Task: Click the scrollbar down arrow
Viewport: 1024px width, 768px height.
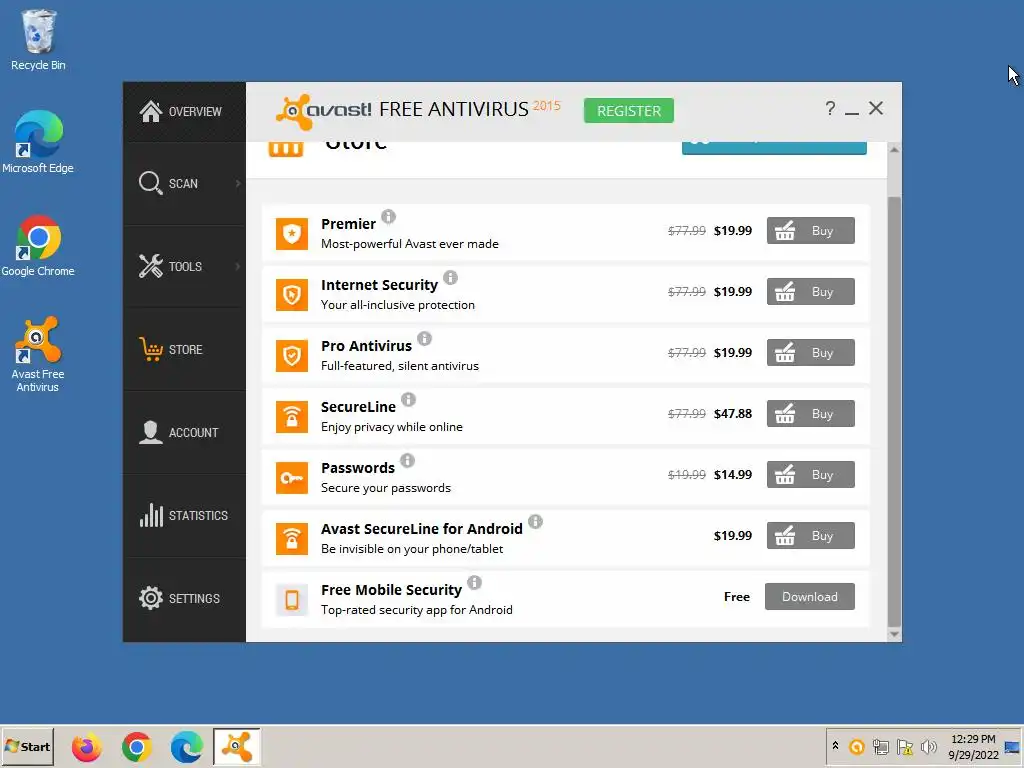Action: click(894, 634)
